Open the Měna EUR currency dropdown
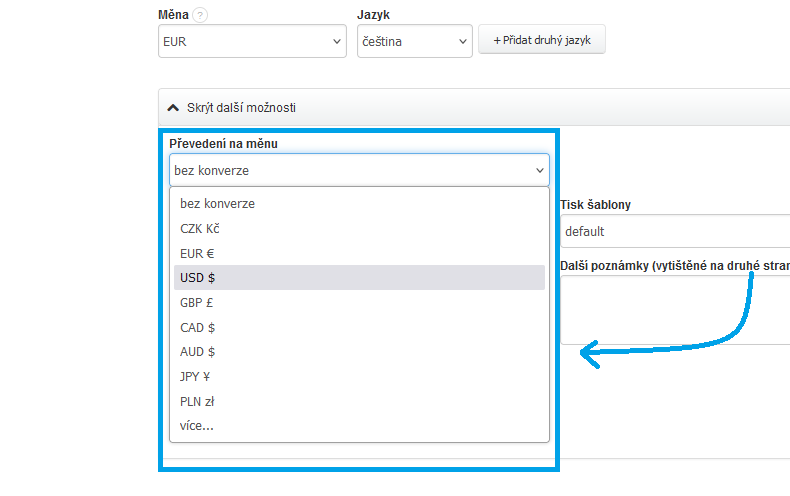Viewport: 790px width, 496px height. [x=253, y=41]
